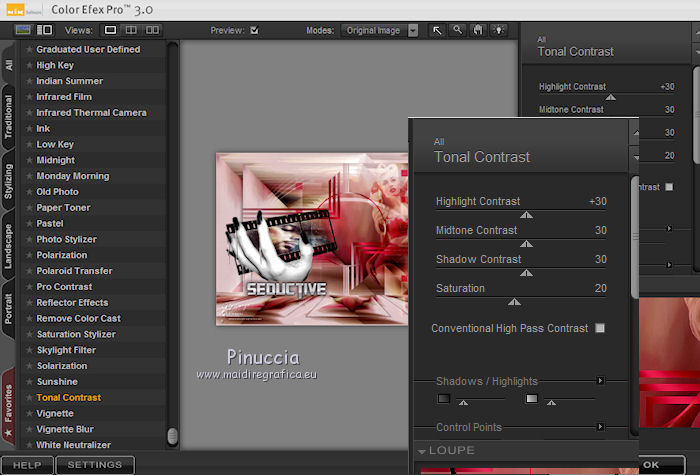This screenshot has width=700, height=475.
Task: Open the All filters tab
Action: tap(8, 64)
